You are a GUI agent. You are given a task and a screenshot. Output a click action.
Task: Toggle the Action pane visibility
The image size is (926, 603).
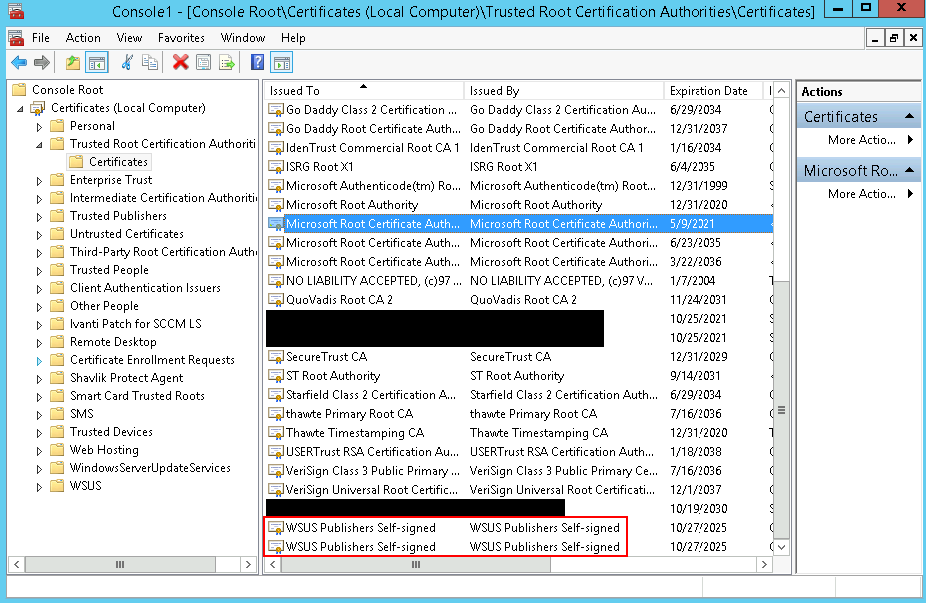pyautogui.click(x=281, y=62)
